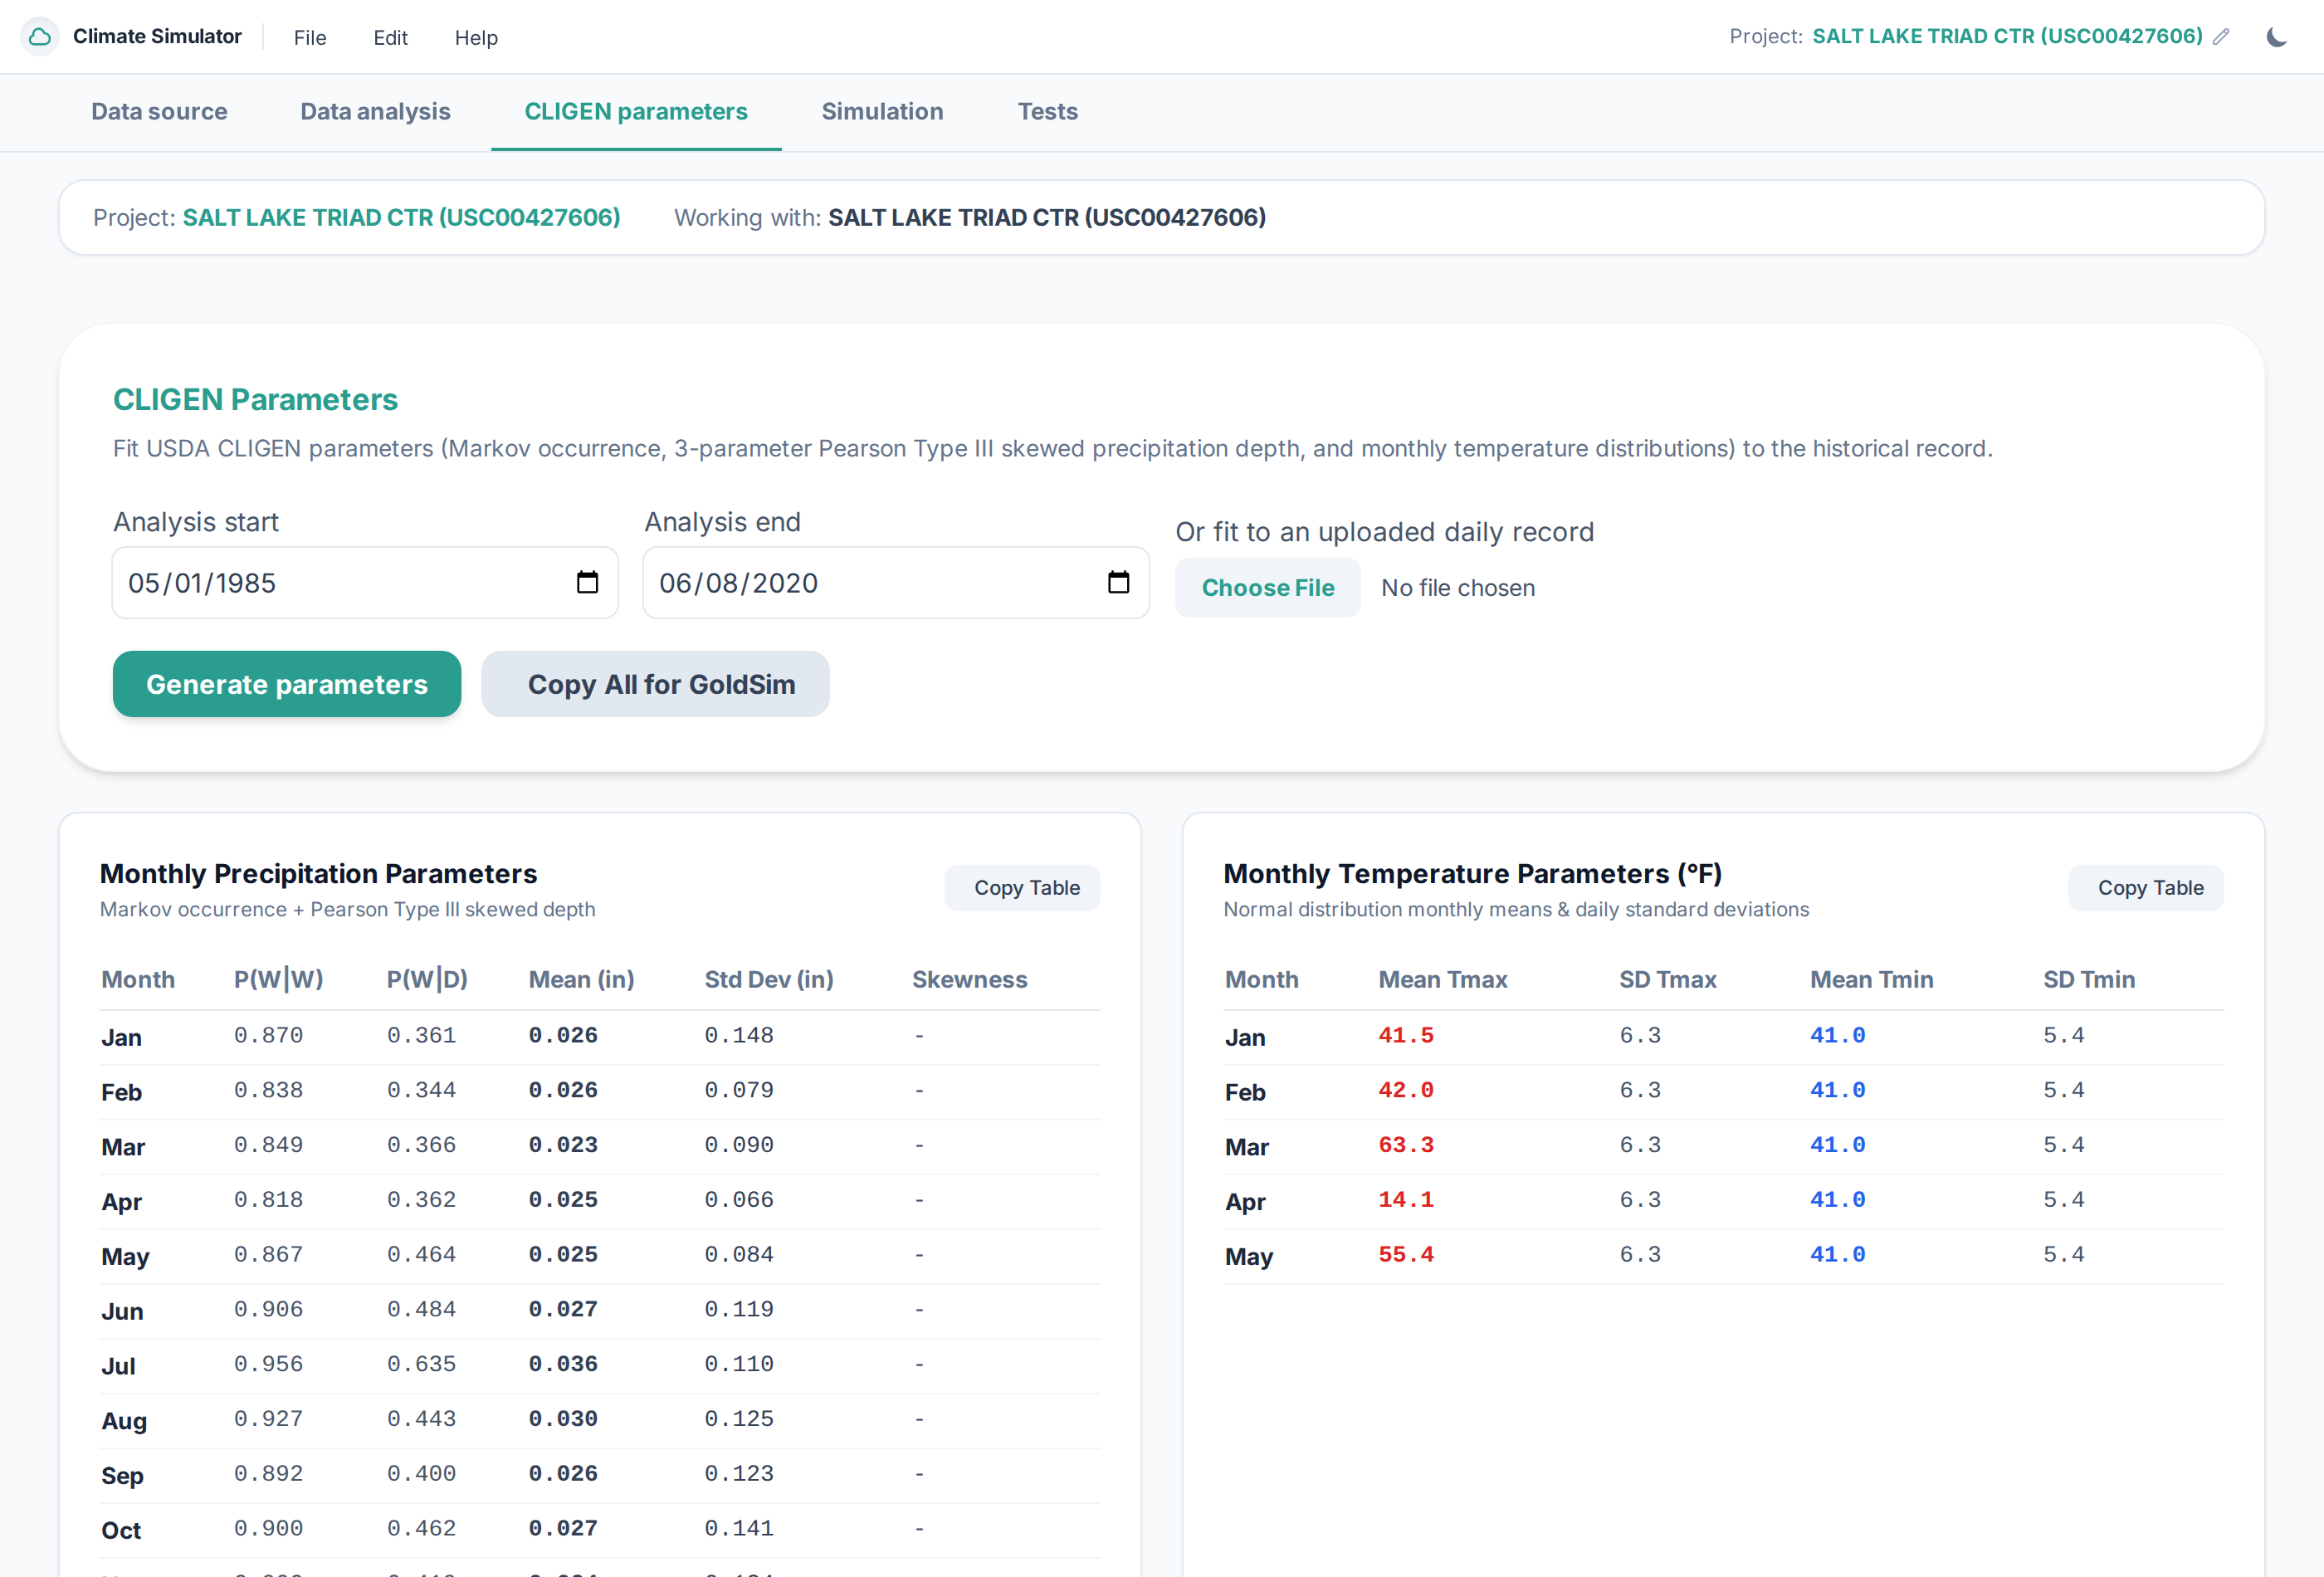The image size is (2324, 1577).
Task: Copy the Monthly Temperature Parameters table
Action: pyautogui.click(x=2146, y=887)
